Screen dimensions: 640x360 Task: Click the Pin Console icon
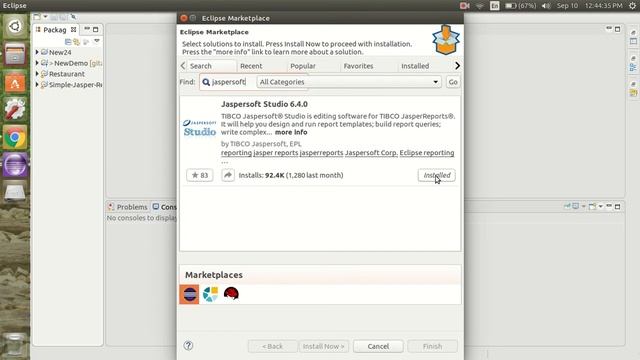[x=567, y=207]
